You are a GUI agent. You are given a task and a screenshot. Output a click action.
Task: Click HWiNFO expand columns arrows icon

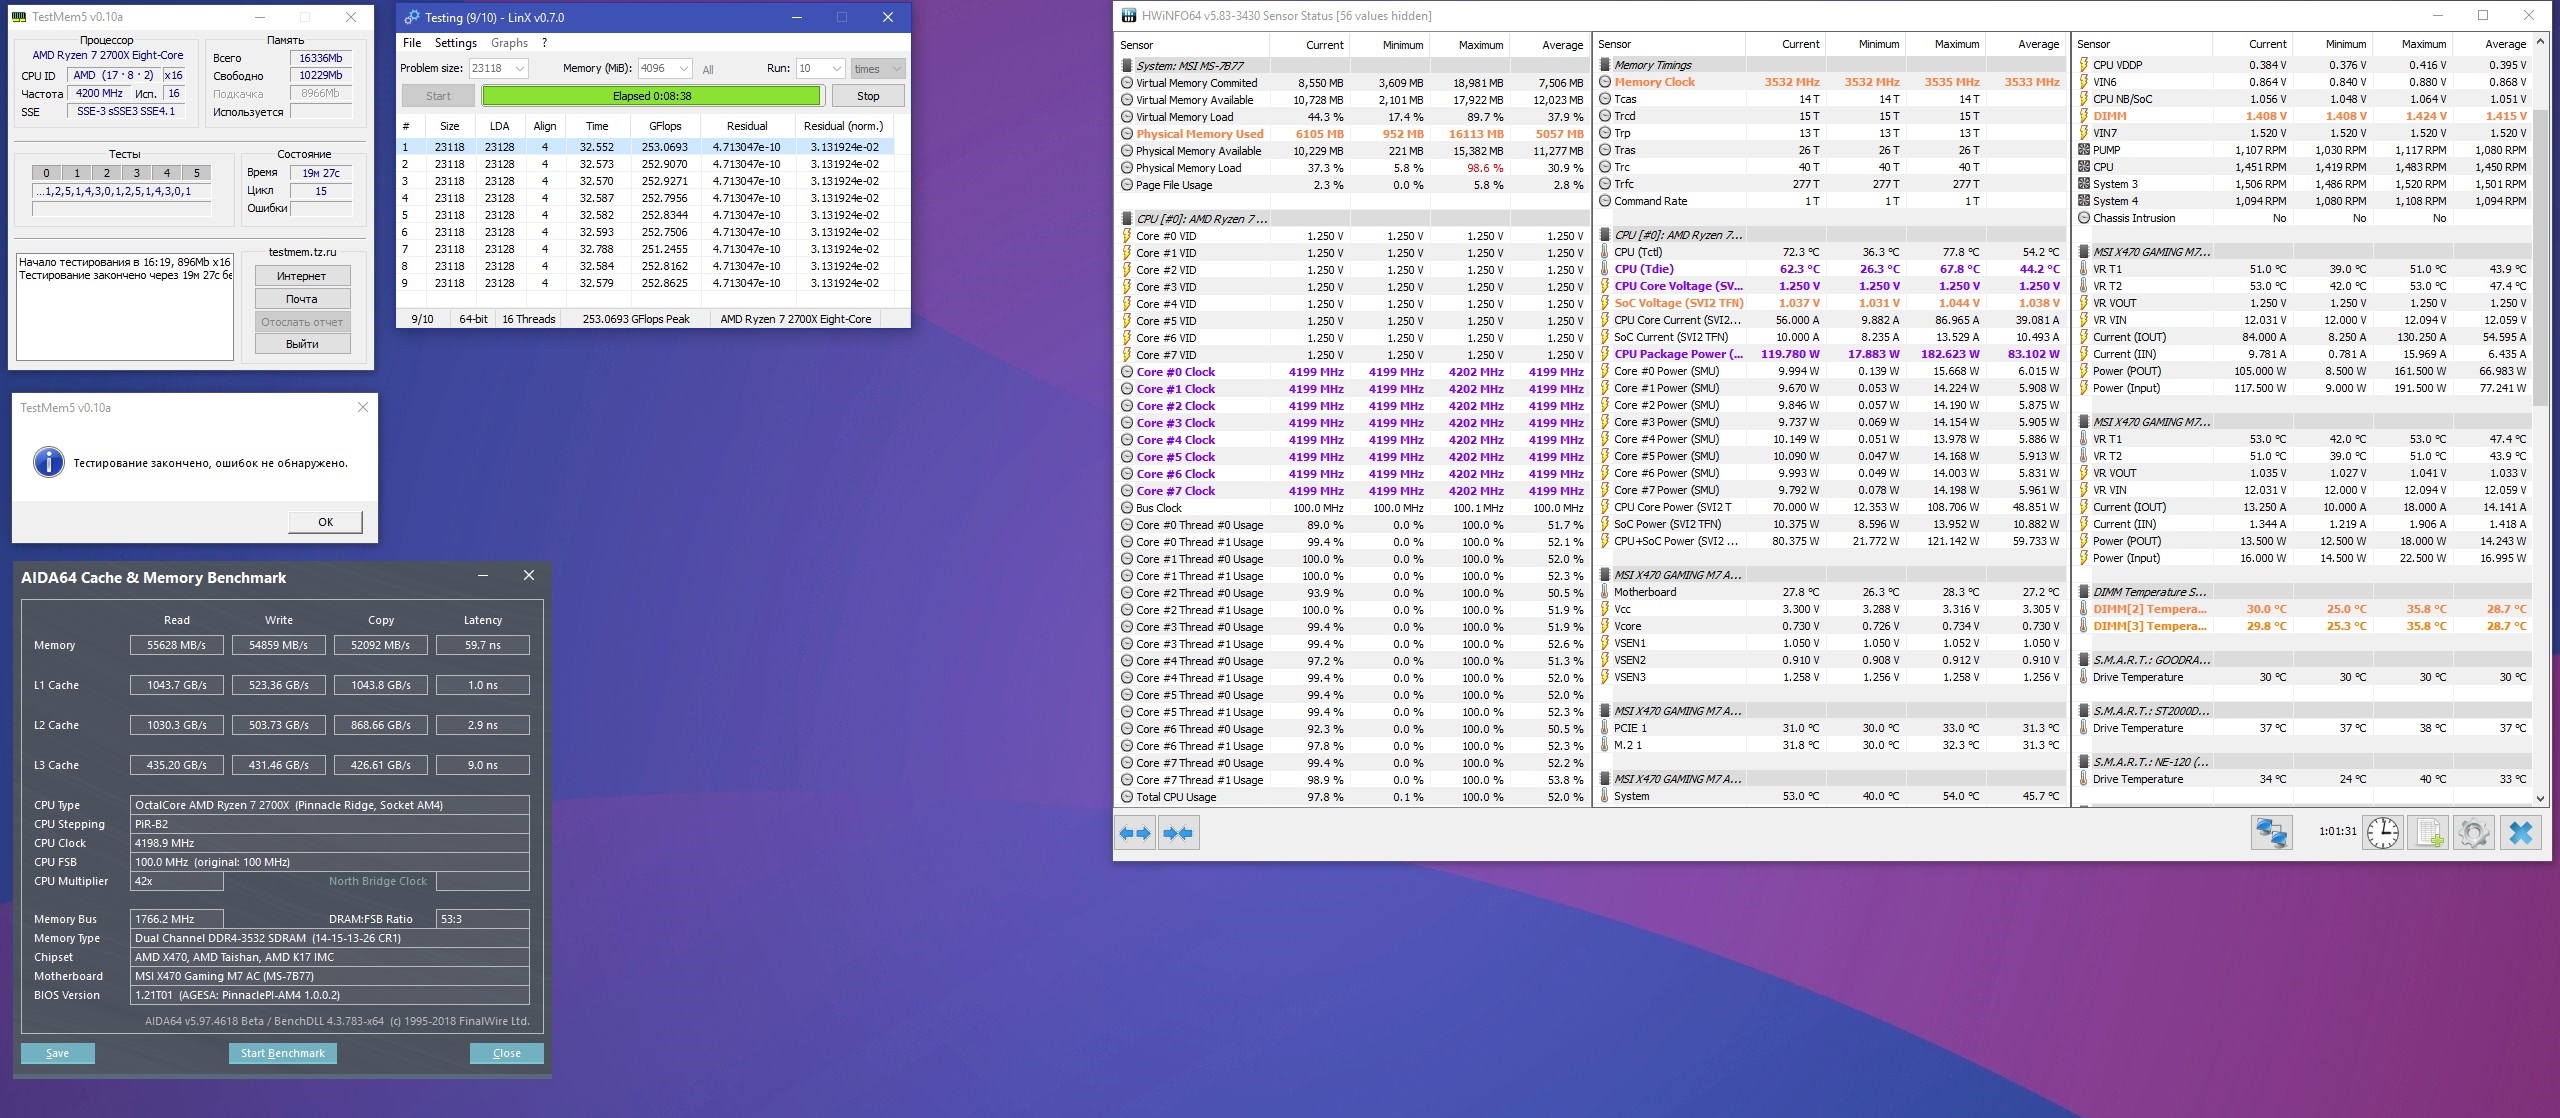(1135, 833)
